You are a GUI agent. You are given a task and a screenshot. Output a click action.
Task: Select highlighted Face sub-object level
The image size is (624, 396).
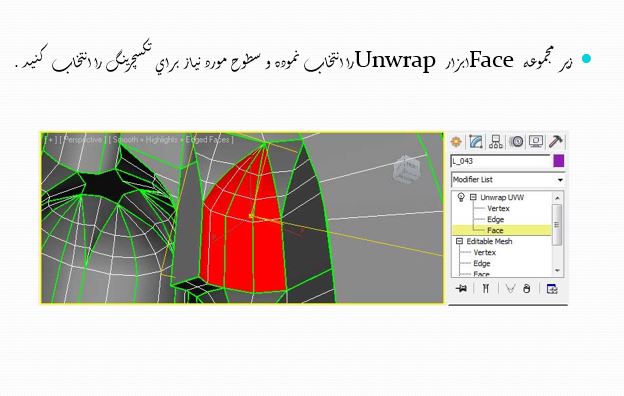pyautogui.click(x=502, y=230)
